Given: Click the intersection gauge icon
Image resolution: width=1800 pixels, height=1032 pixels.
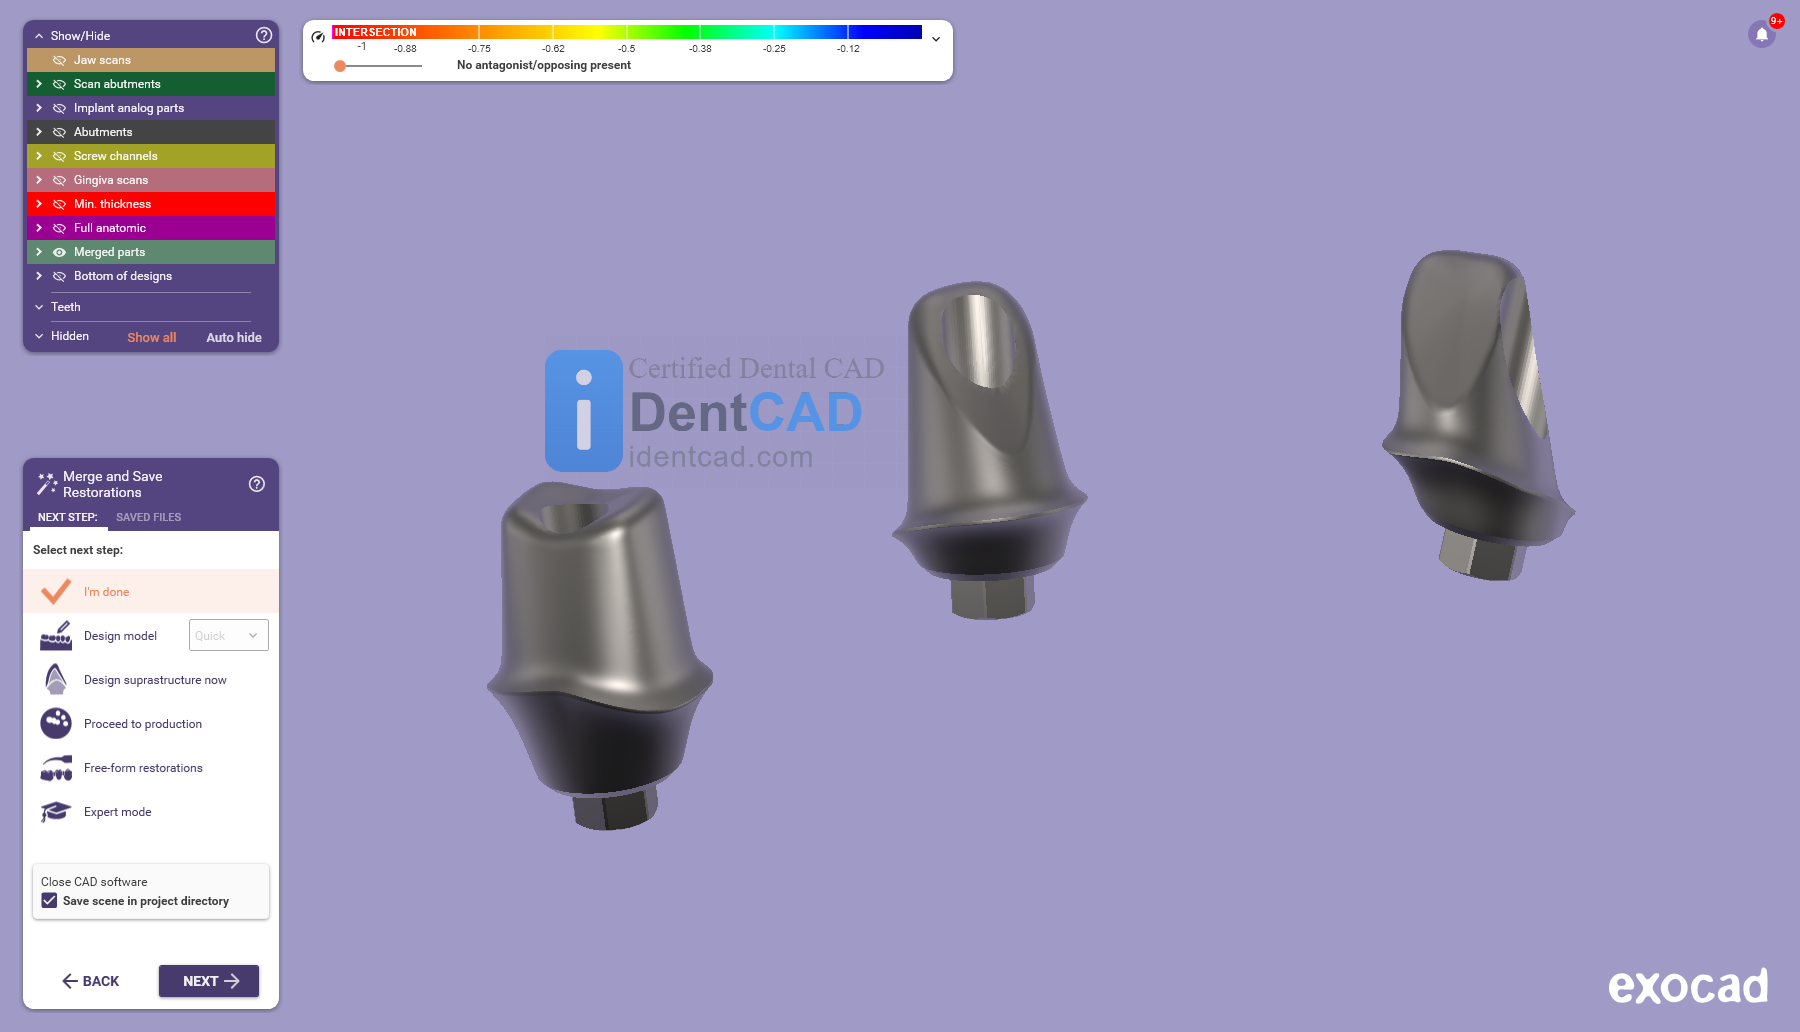Looking at the screenshot, I should click(318, 37).
